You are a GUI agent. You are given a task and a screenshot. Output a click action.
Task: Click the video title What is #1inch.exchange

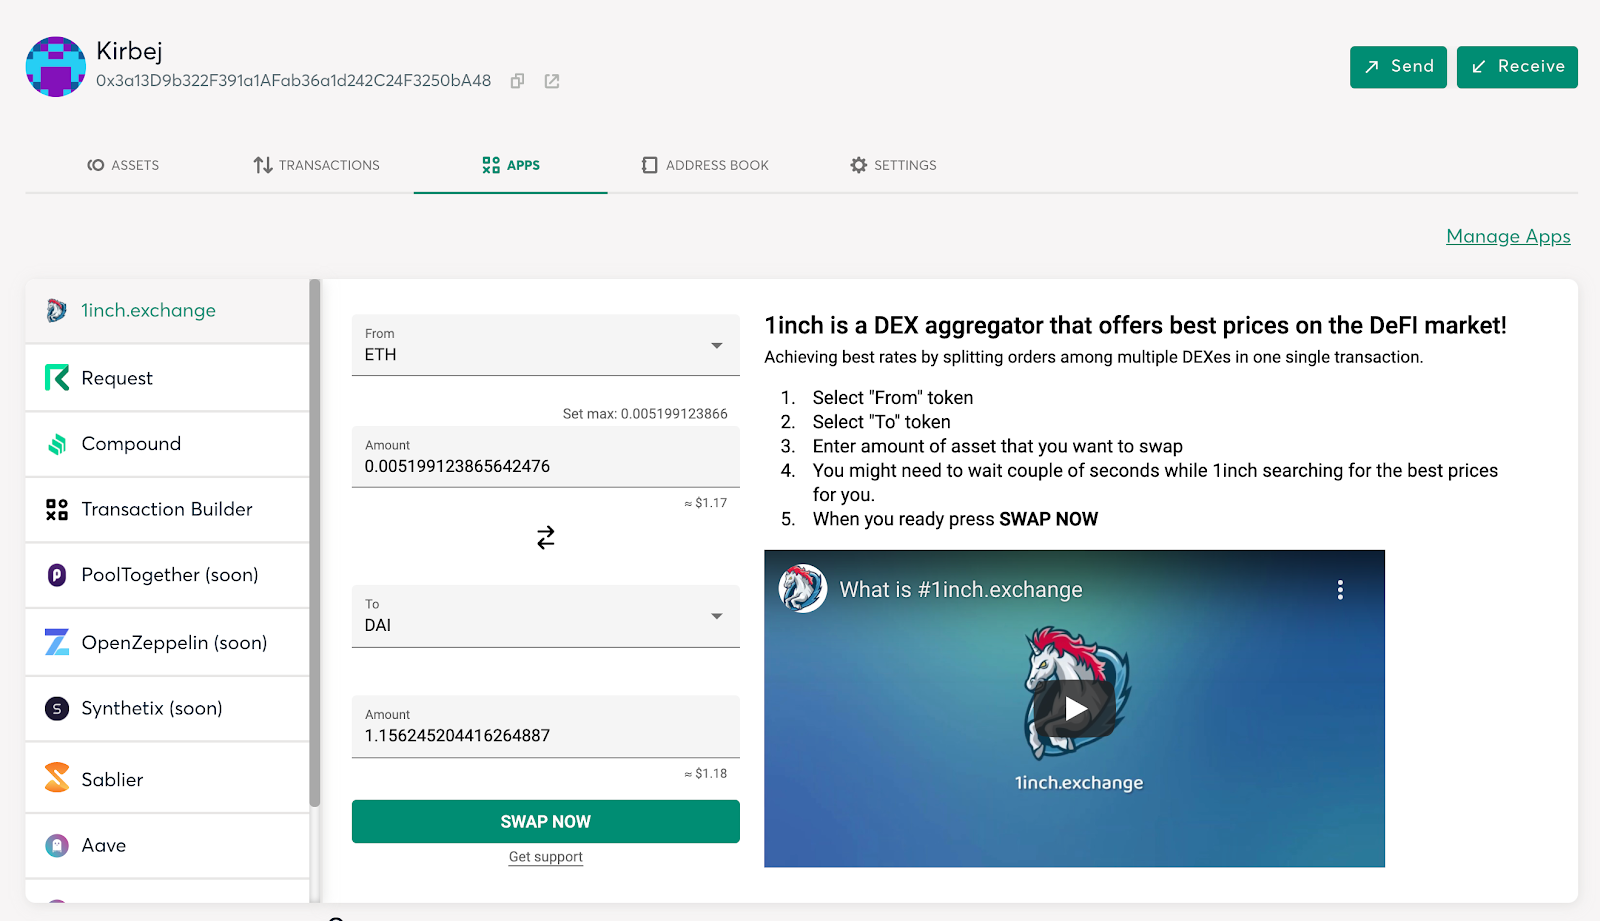(961, 590)
